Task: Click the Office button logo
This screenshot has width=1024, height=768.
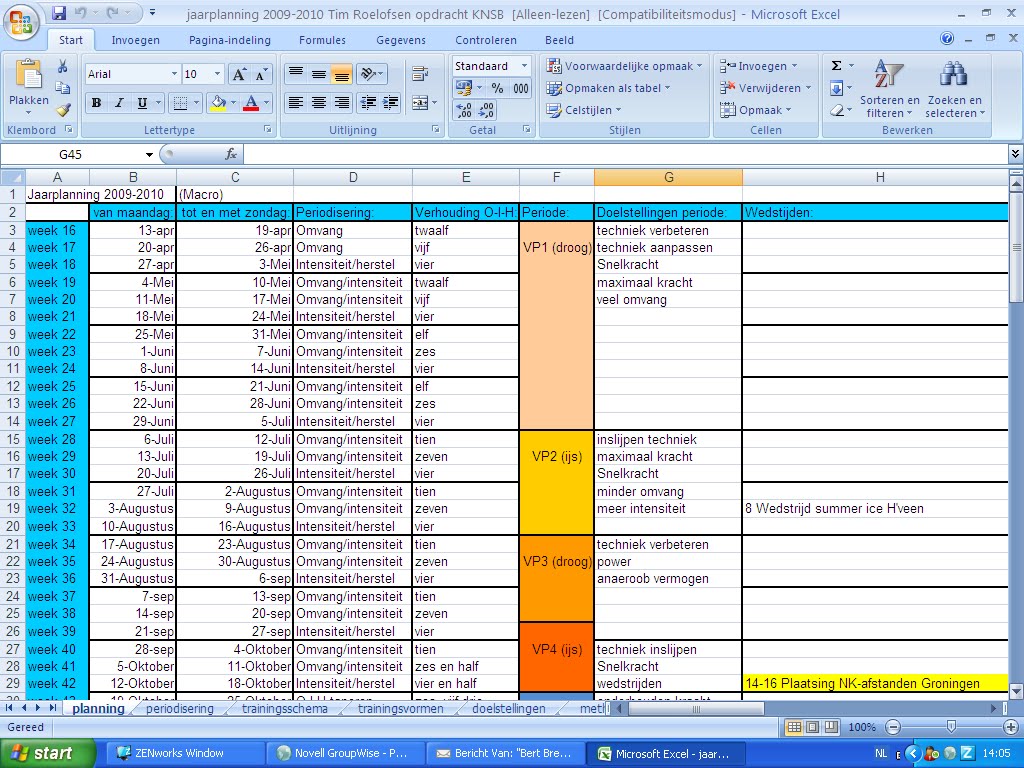Action: coord(21,22)
